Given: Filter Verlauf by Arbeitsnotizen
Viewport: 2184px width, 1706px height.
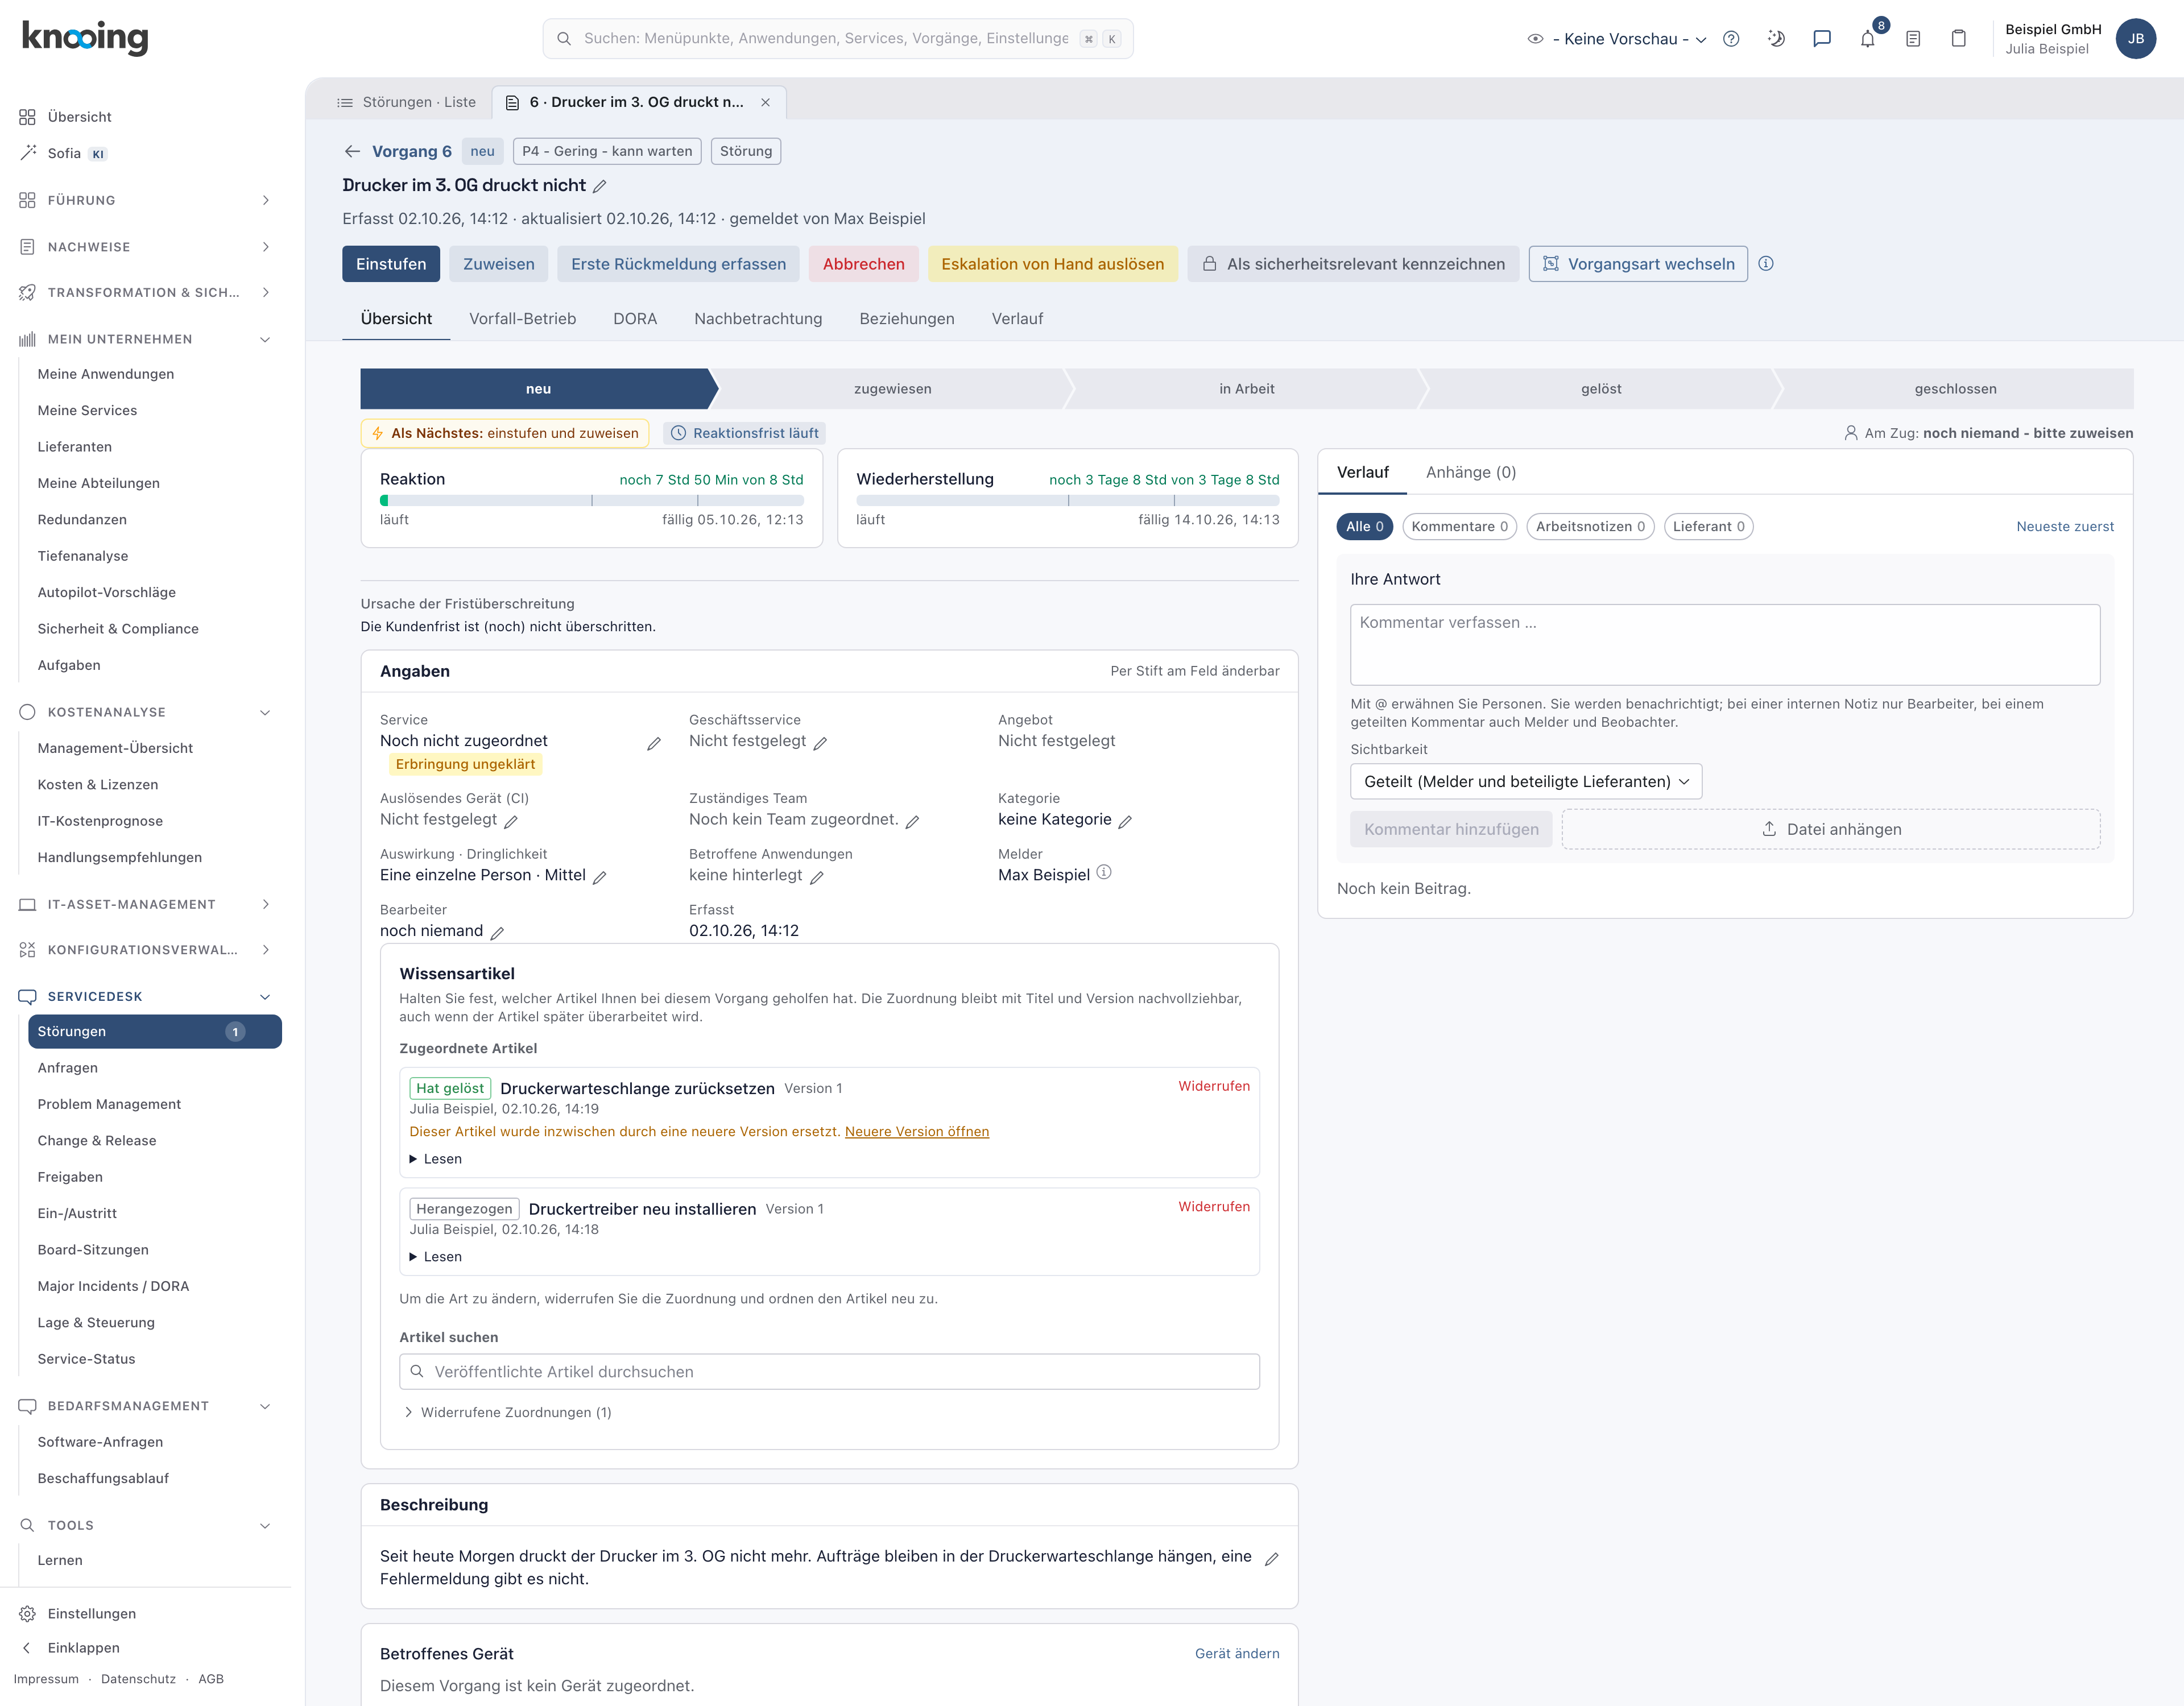Looking at the screenshot, I should (x=1590, y=526).
